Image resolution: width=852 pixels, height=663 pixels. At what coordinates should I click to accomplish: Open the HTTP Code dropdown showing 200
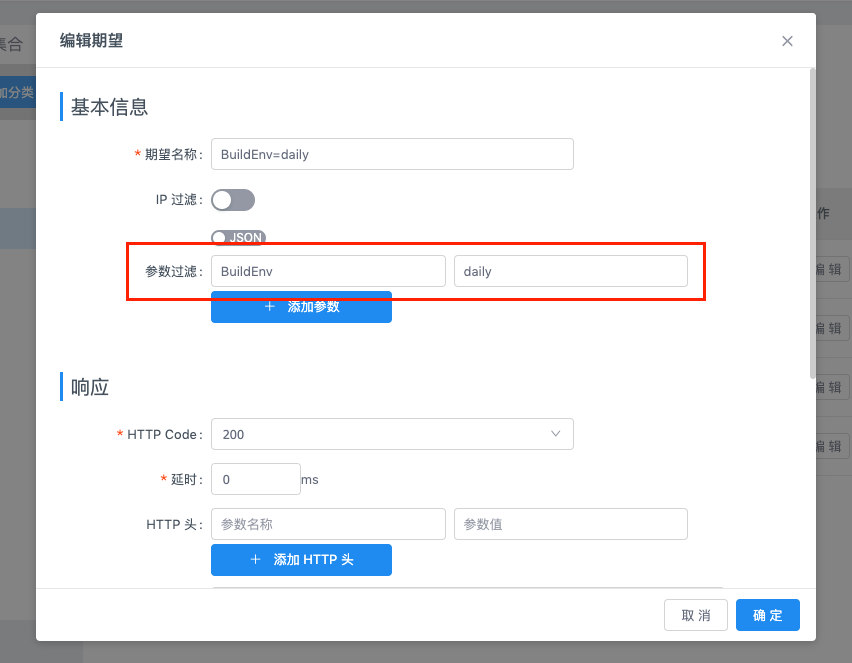point(392,434)
